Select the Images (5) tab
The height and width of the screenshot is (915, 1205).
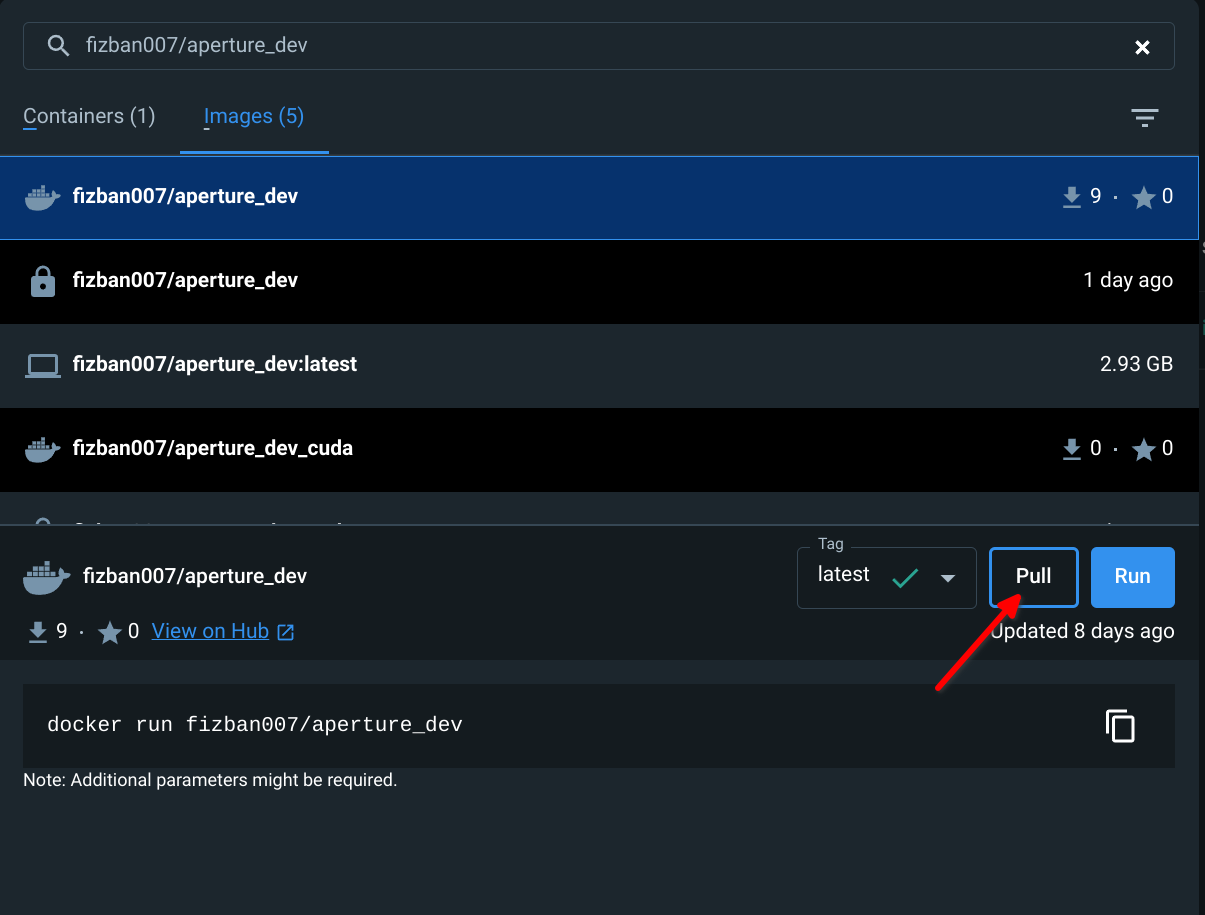(x=254, y=116)
